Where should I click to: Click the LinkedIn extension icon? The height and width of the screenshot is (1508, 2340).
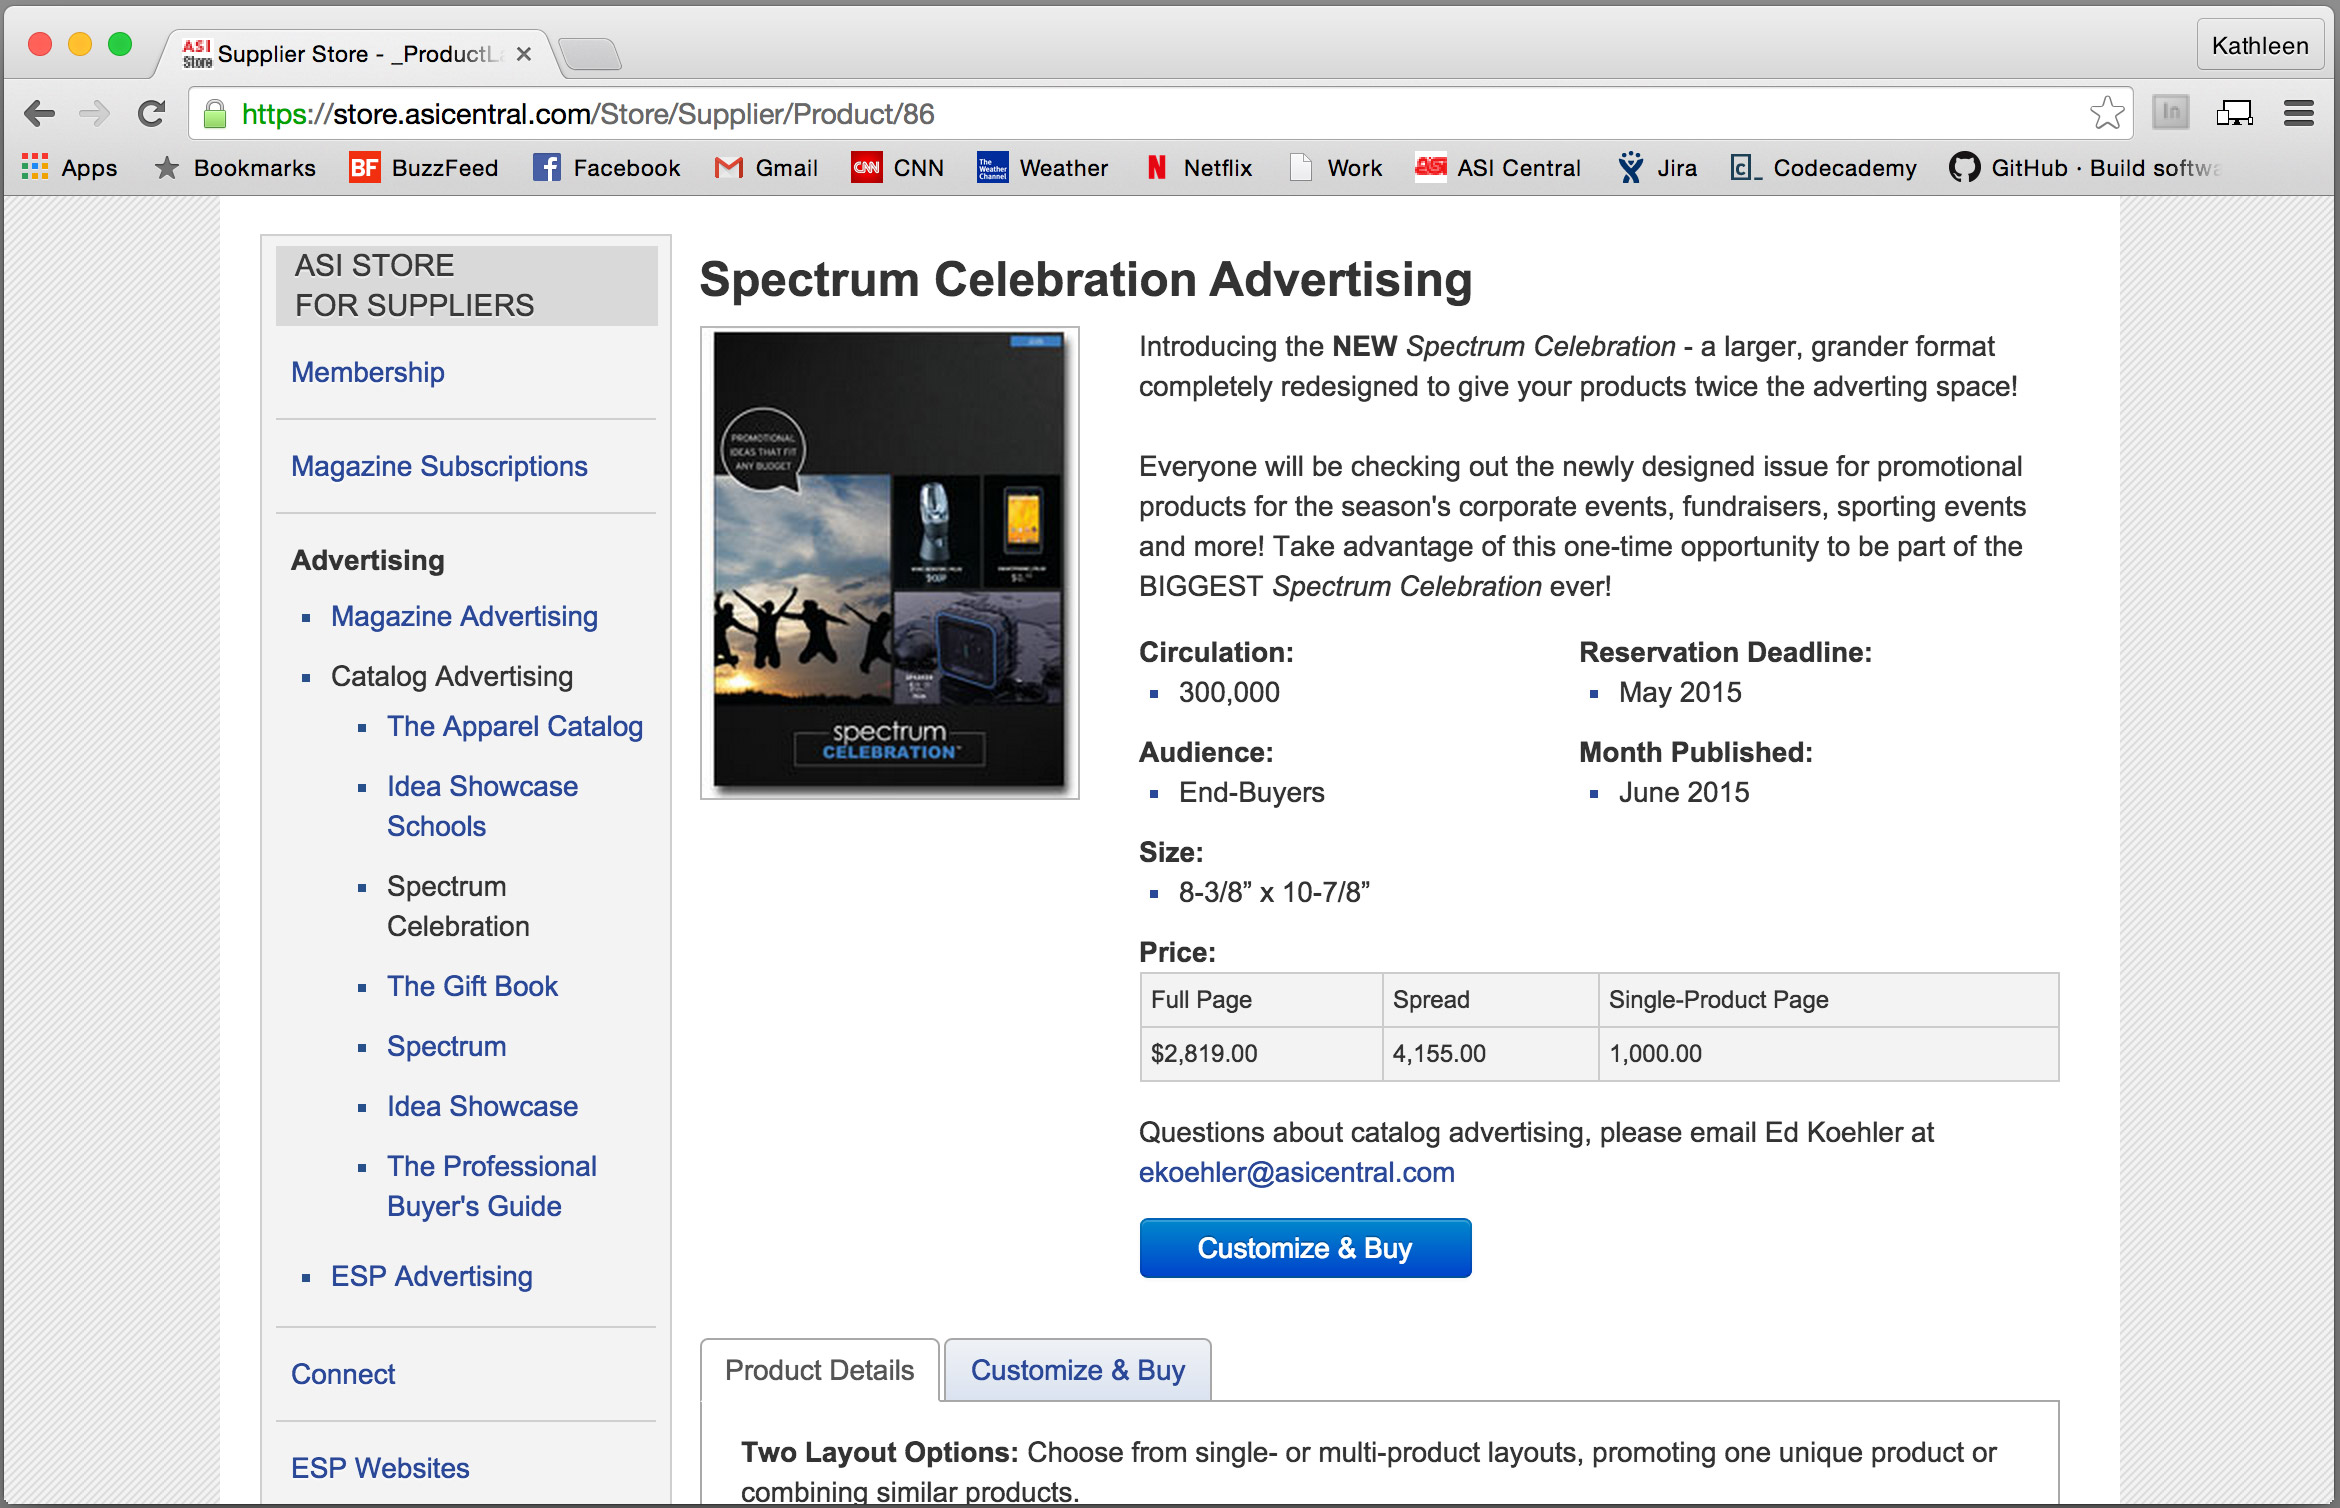point(2171,112)
